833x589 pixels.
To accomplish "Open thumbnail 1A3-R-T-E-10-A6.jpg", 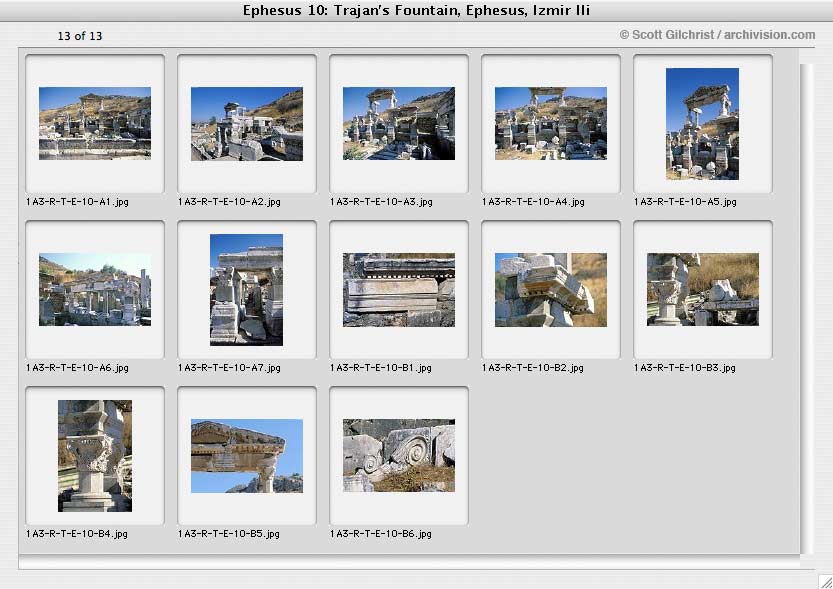I will coord(95,289).
